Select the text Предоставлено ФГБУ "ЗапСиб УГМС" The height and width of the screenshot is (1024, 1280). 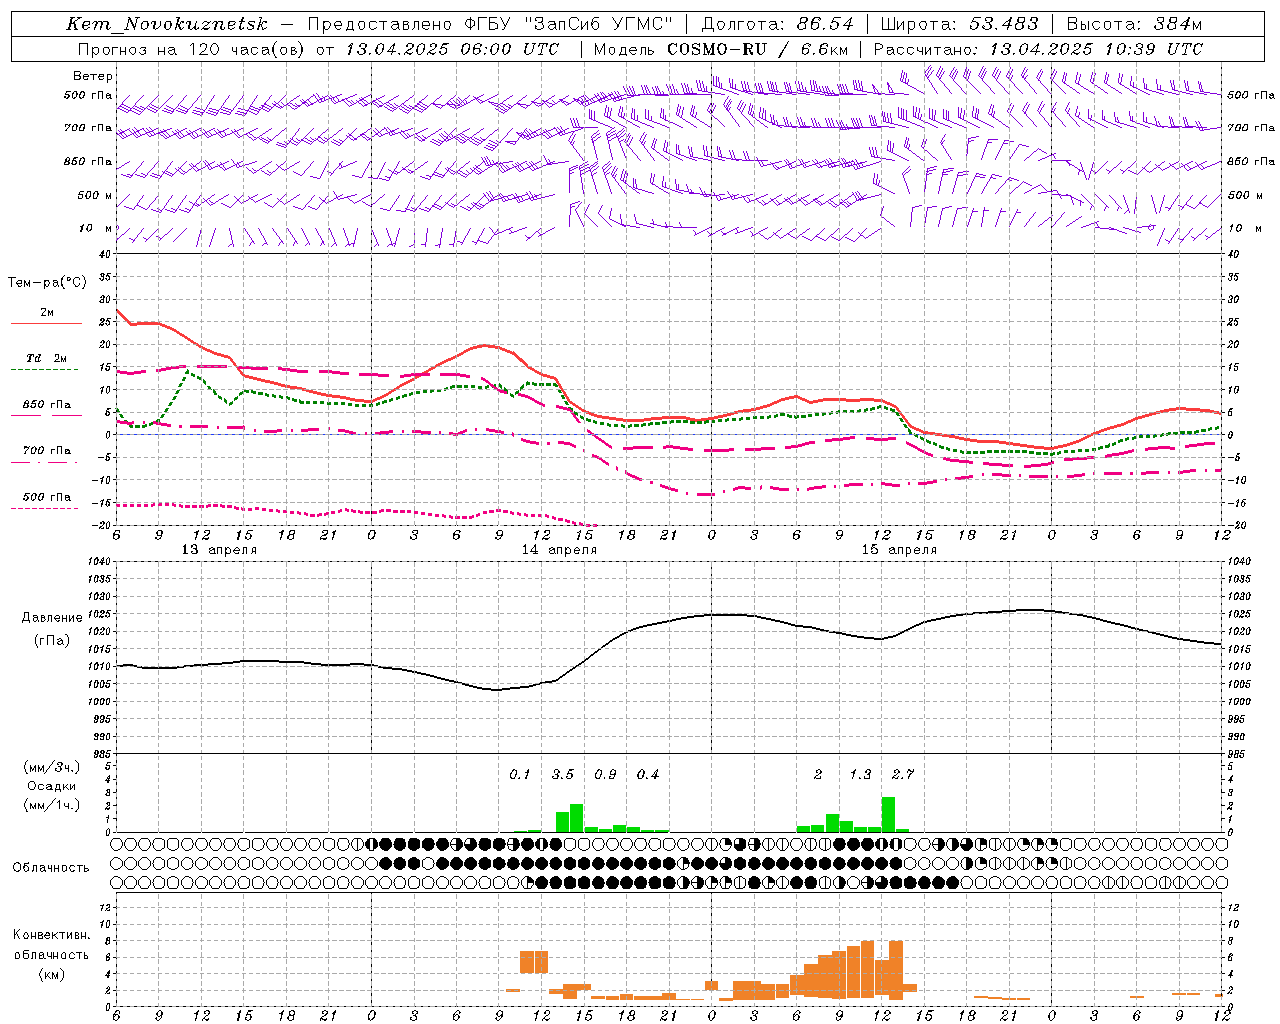pos(490,24)
